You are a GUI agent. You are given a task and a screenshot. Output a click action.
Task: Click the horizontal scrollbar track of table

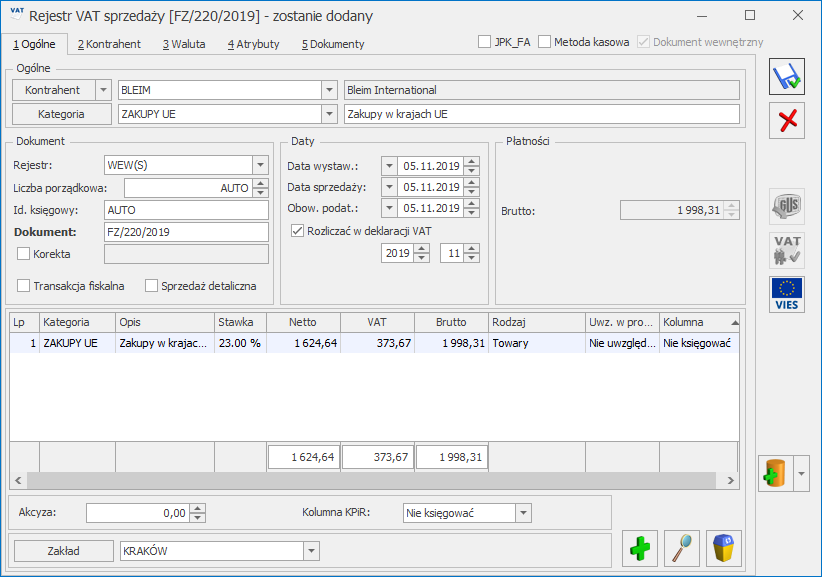click(371, 480)
